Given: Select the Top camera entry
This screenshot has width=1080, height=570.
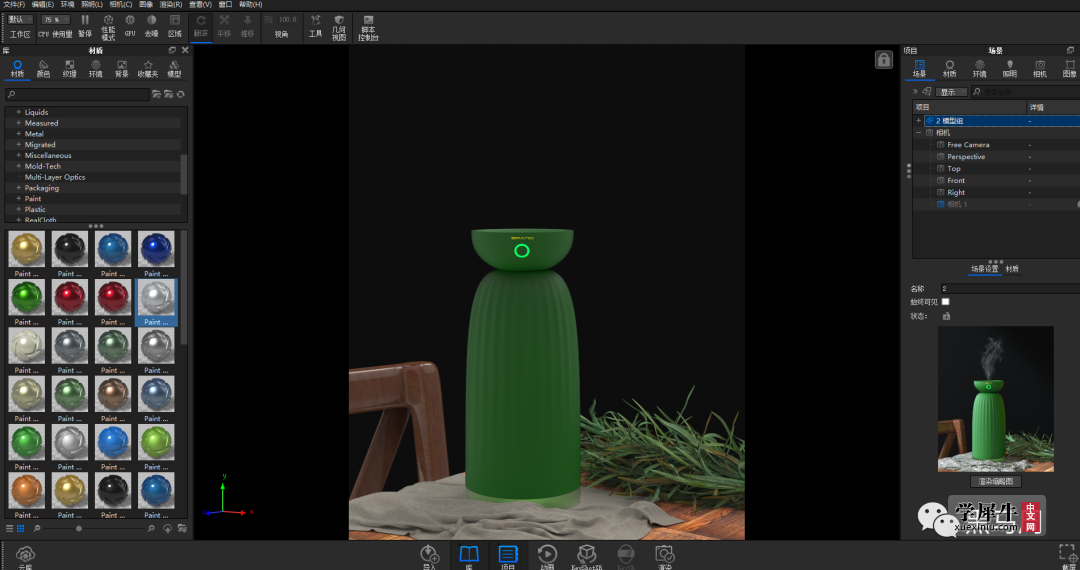Looking at the screenshot, I should click(953, 169).
